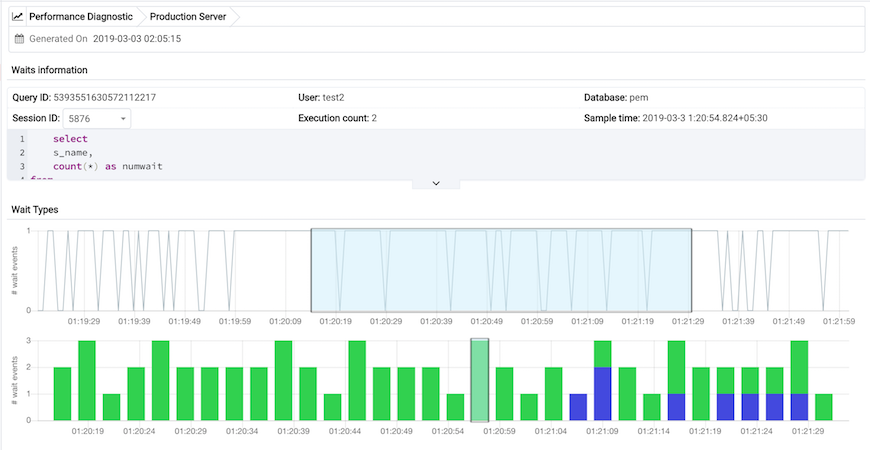Click the Performance Diagnostic chart icon
The width and height of the screenshot is (870, 450).
coord(18,17)
